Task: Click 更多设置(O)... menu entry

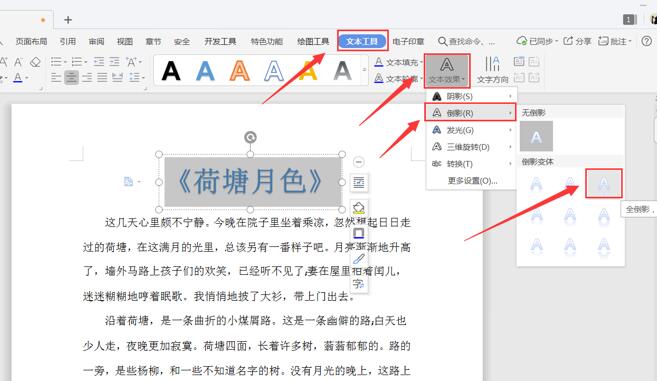Action: [x=471, y=181]
